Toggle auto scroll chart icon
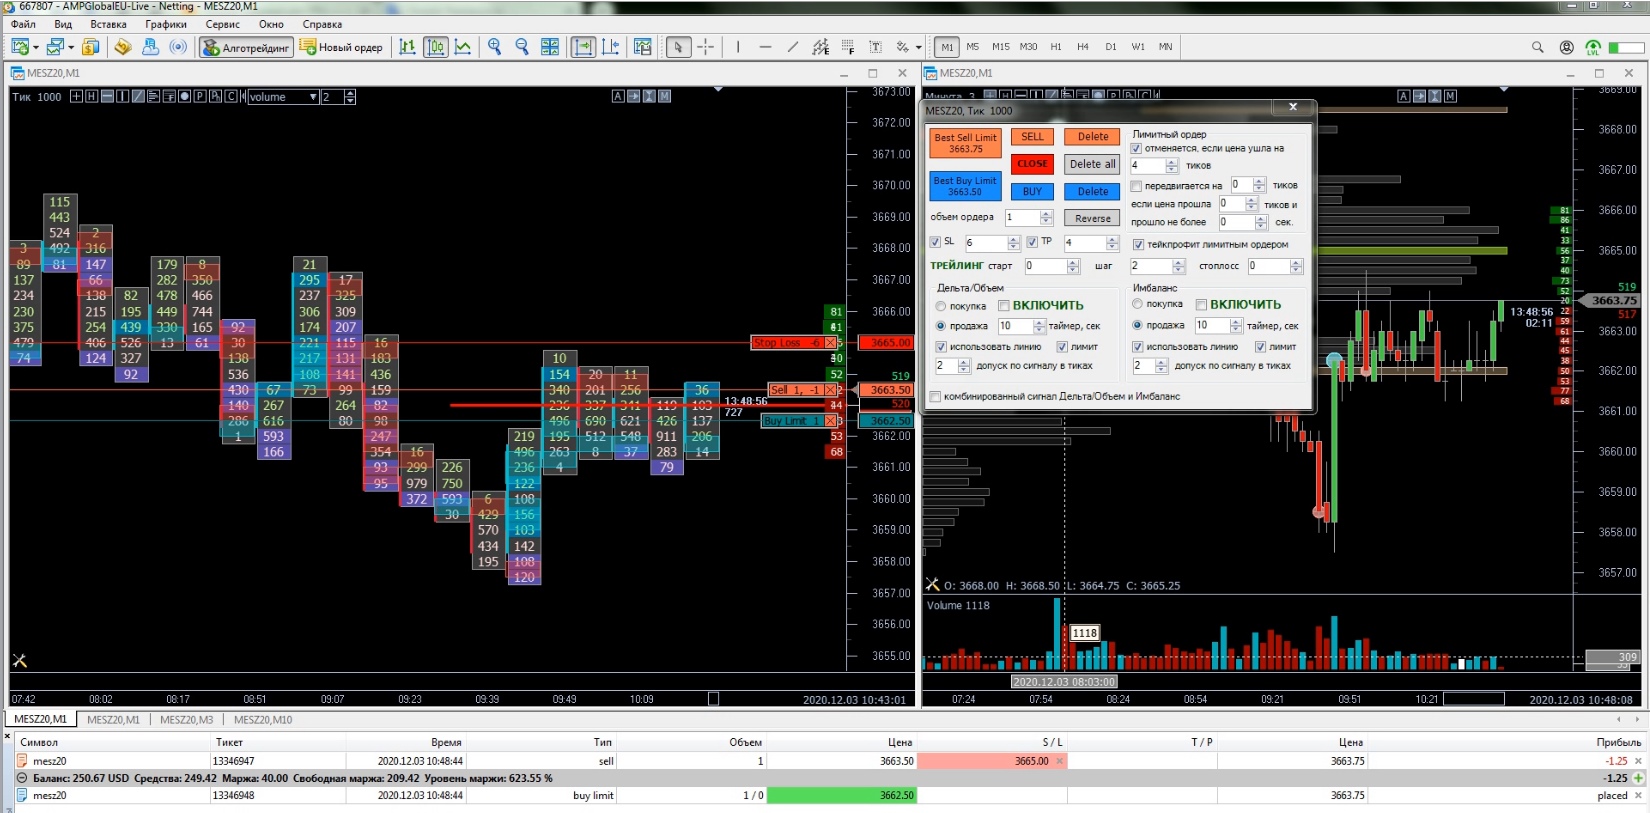 click(584, 47)
